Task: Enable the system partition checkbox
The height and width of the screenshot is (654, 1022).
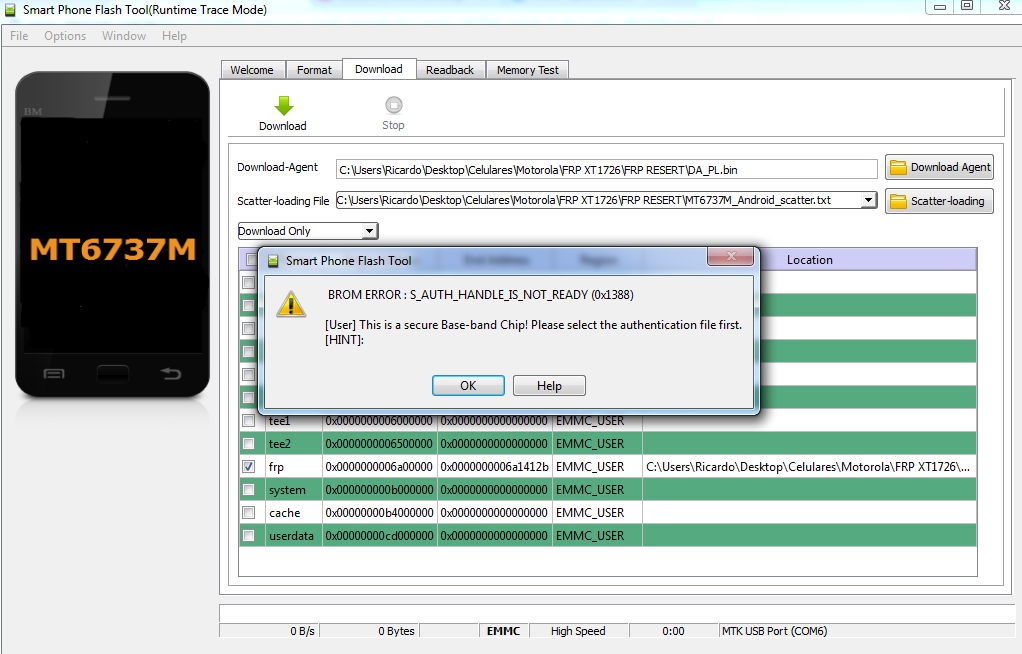Action: click(x=248, y=490)
